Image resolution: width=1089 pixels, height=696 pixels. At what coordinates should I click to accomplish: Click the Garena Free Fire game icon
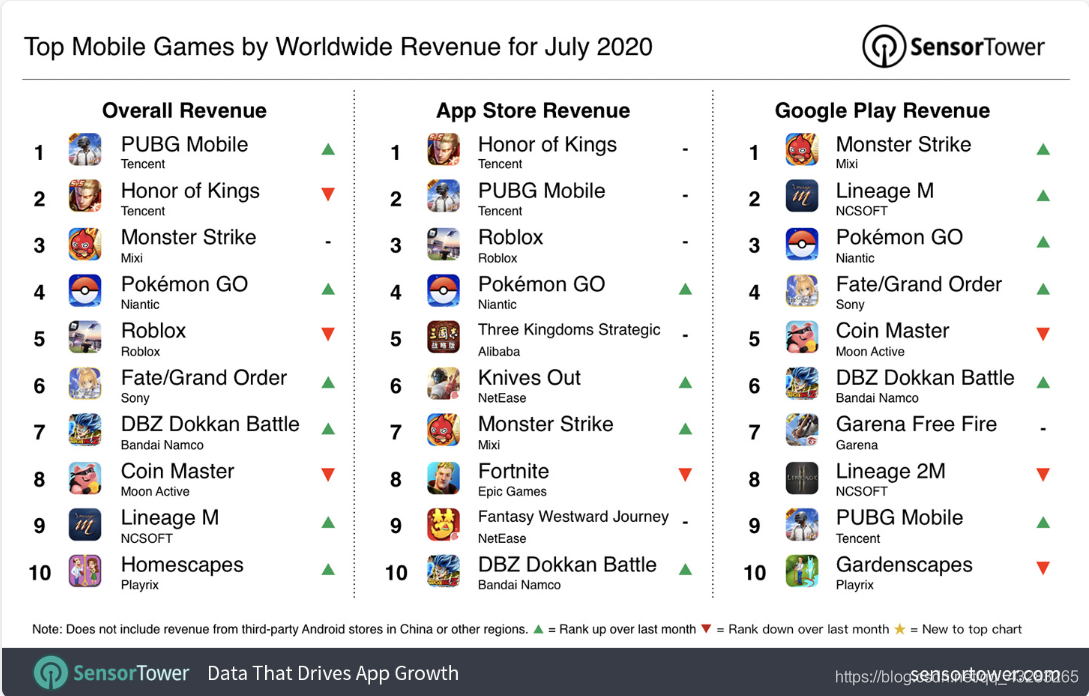pyautogui.click(x=801, y=431)
